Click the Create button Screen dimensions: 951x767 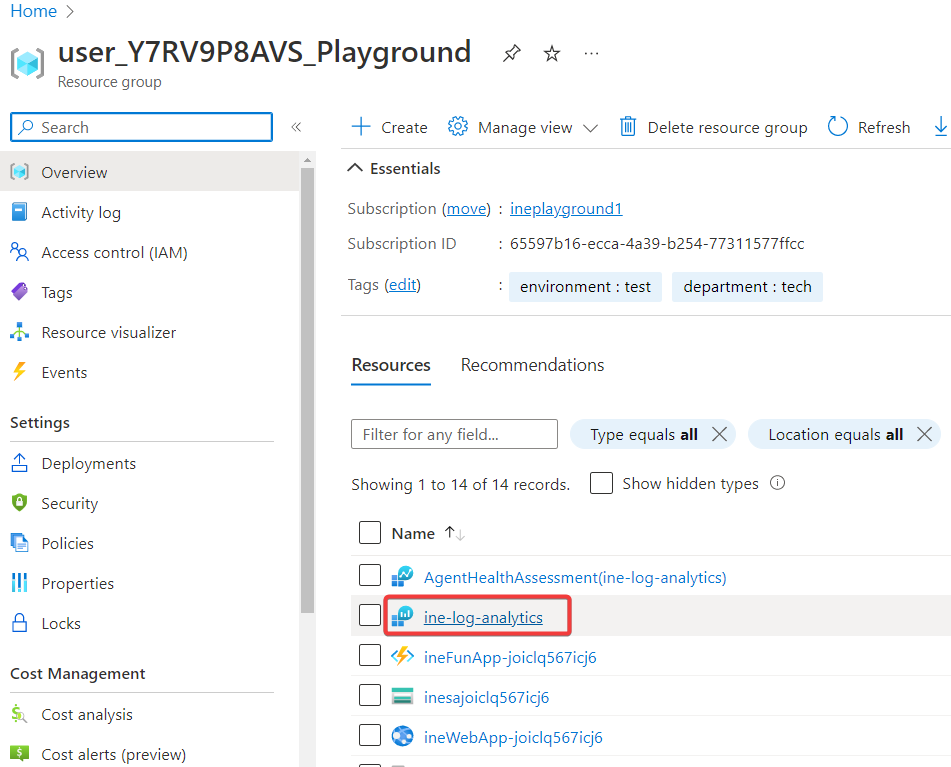coord(389,127)
